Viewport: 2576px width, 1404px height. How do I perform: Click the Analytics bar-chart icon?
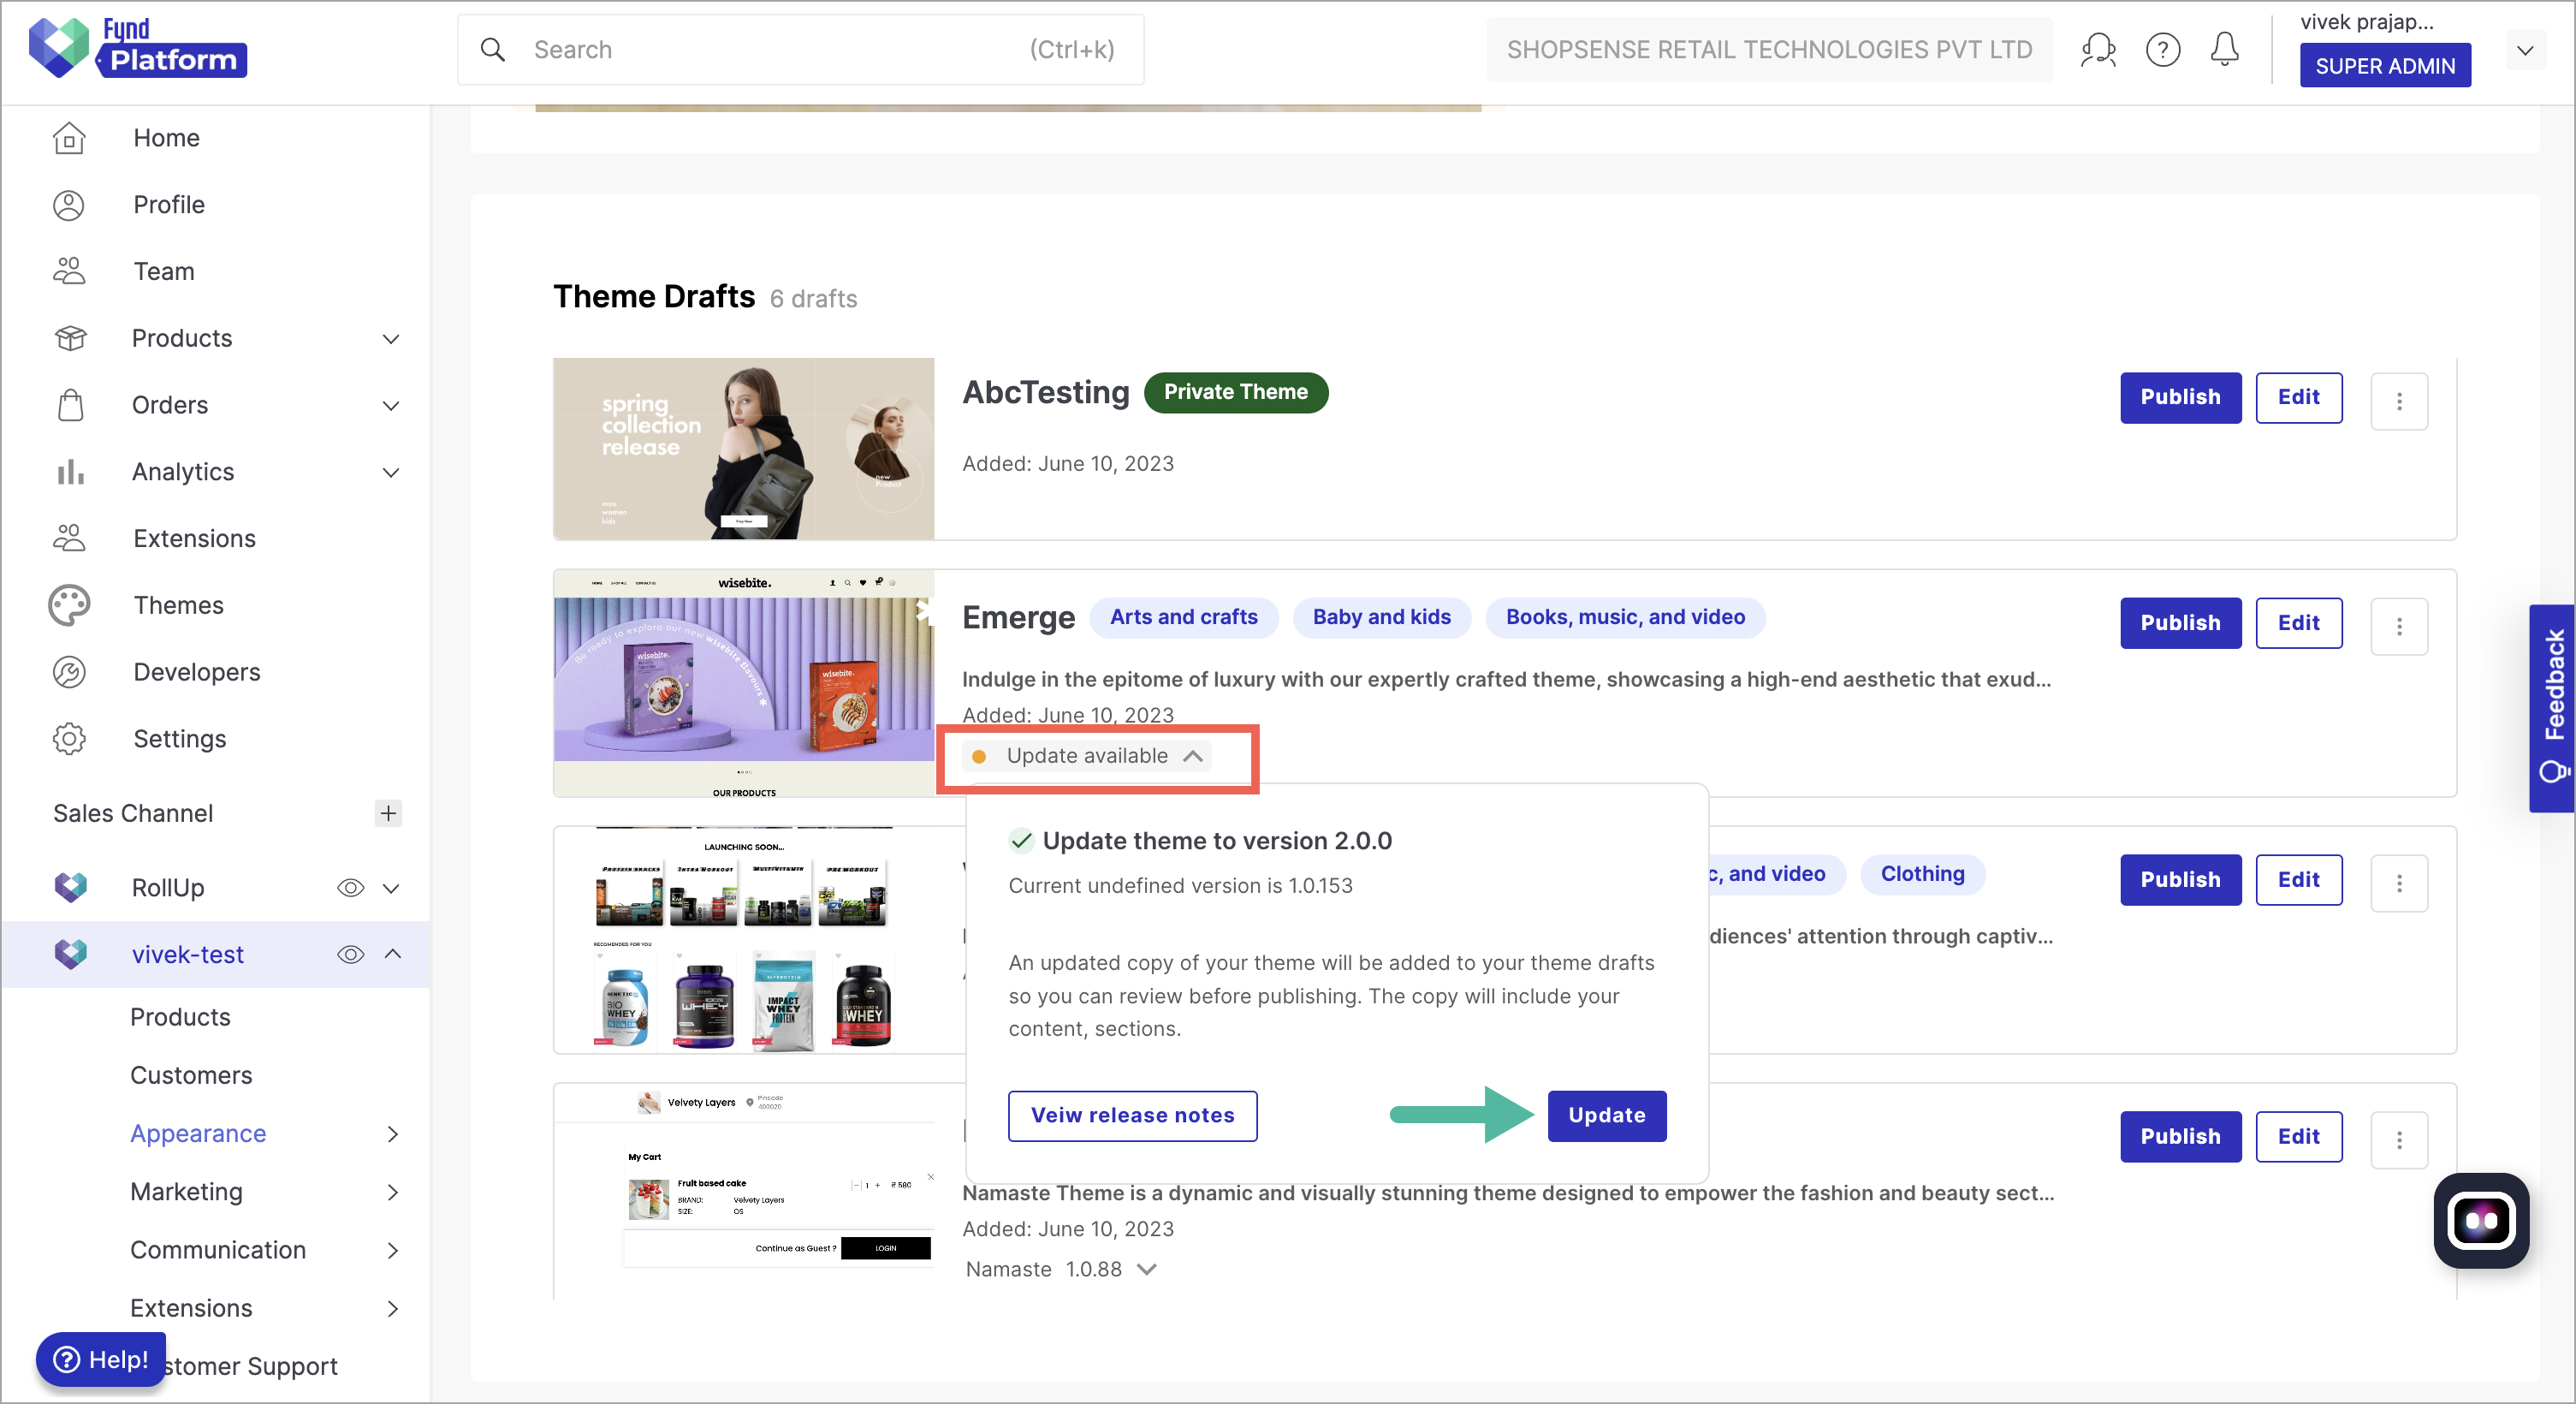tap(70, 471)
